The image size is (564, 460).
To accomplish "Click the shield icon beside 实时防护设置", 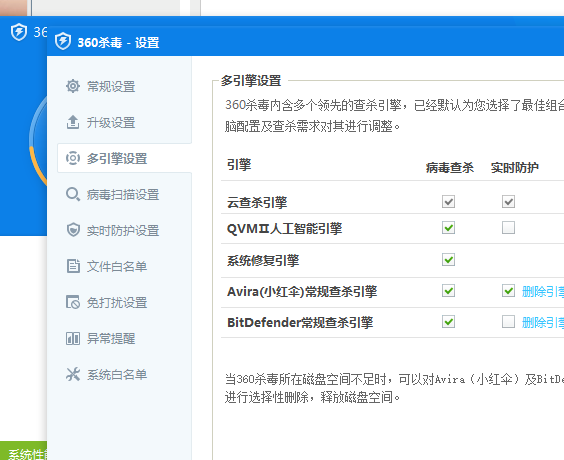I will [73, 230].
